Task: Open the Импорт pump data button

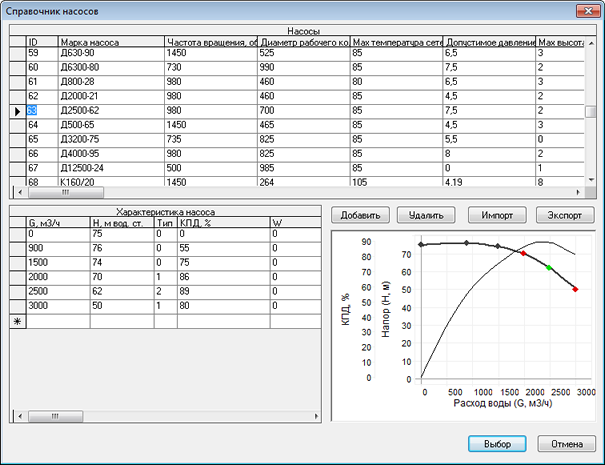Action: click(x=496, y=215)
